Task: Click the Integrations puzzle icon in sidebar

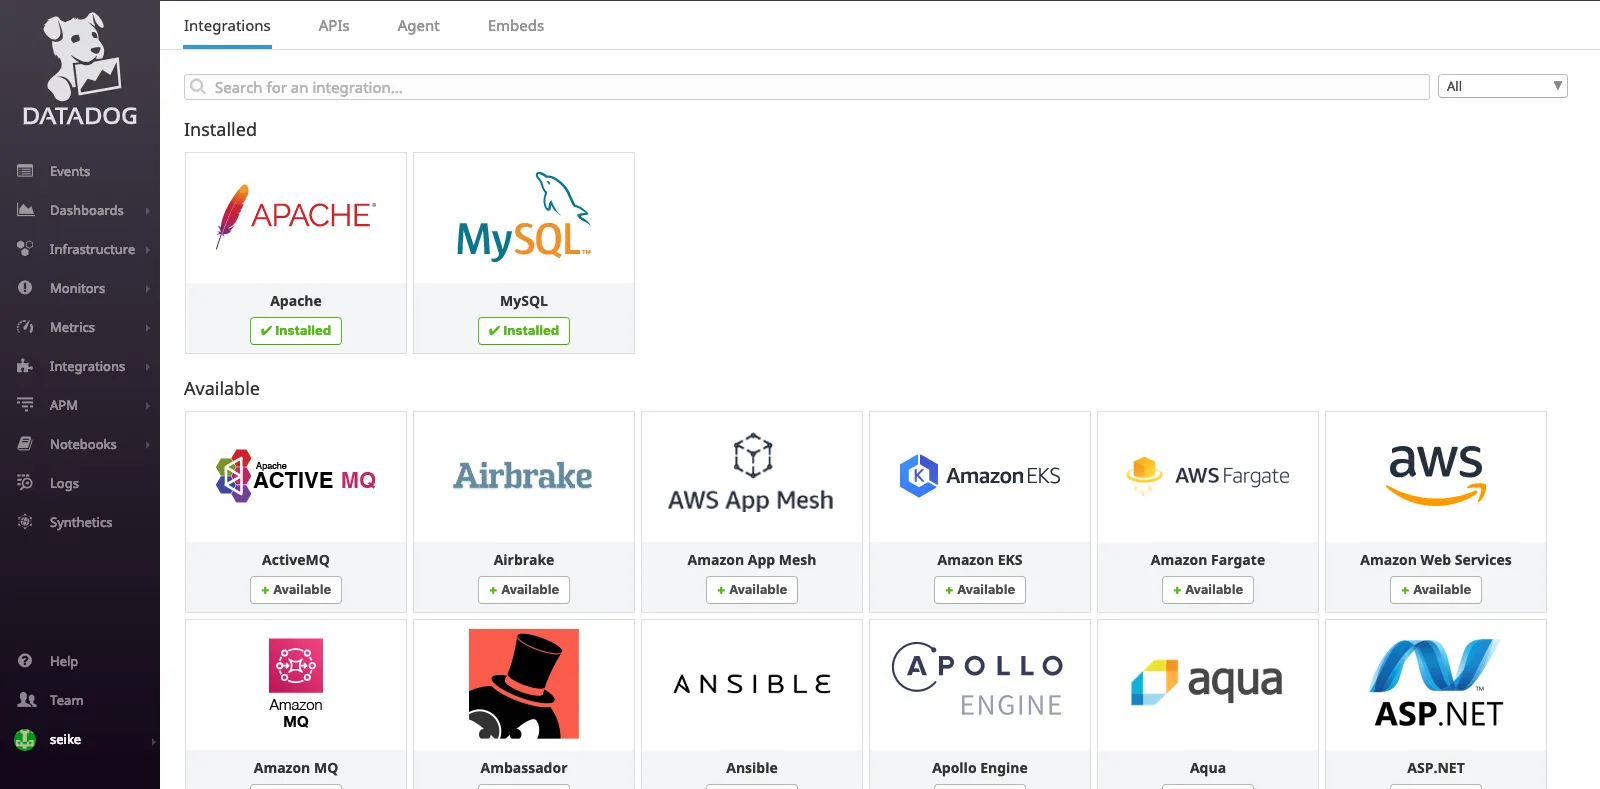Action: pyautogui.click(x=25, y=366)
